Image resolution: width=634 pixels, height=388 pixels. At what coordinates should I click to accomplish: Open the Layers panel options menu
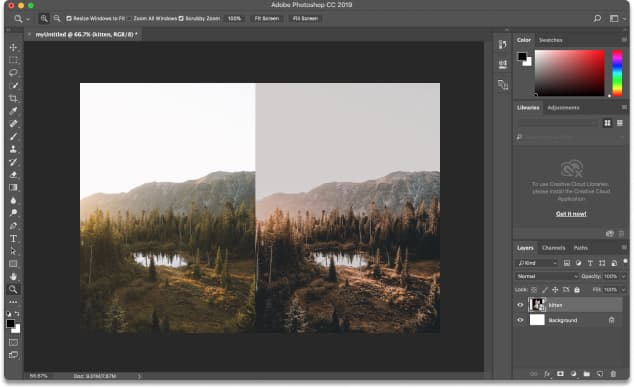coord(624,247)
